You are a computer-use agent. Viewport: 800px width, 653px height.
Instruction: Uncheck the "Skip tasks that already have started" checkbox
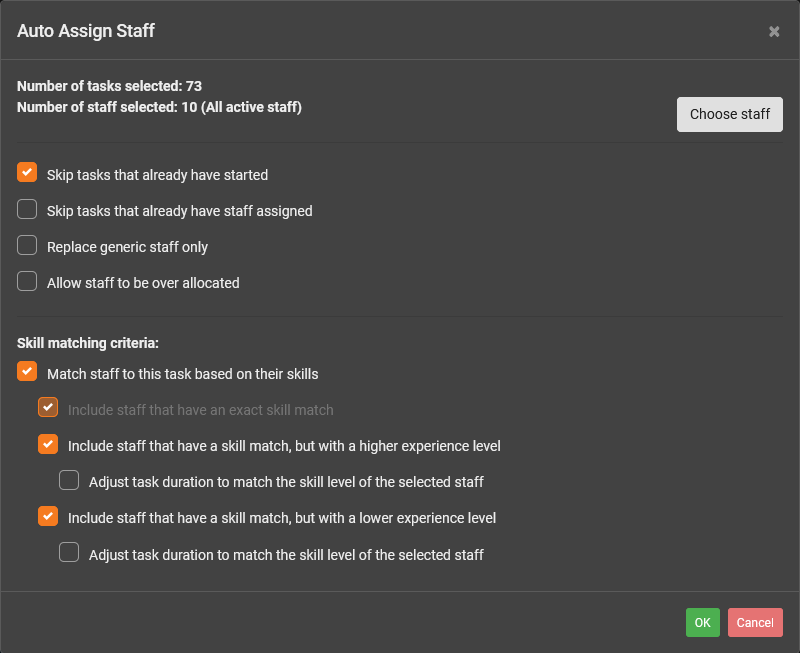click(x=27, y=173)
